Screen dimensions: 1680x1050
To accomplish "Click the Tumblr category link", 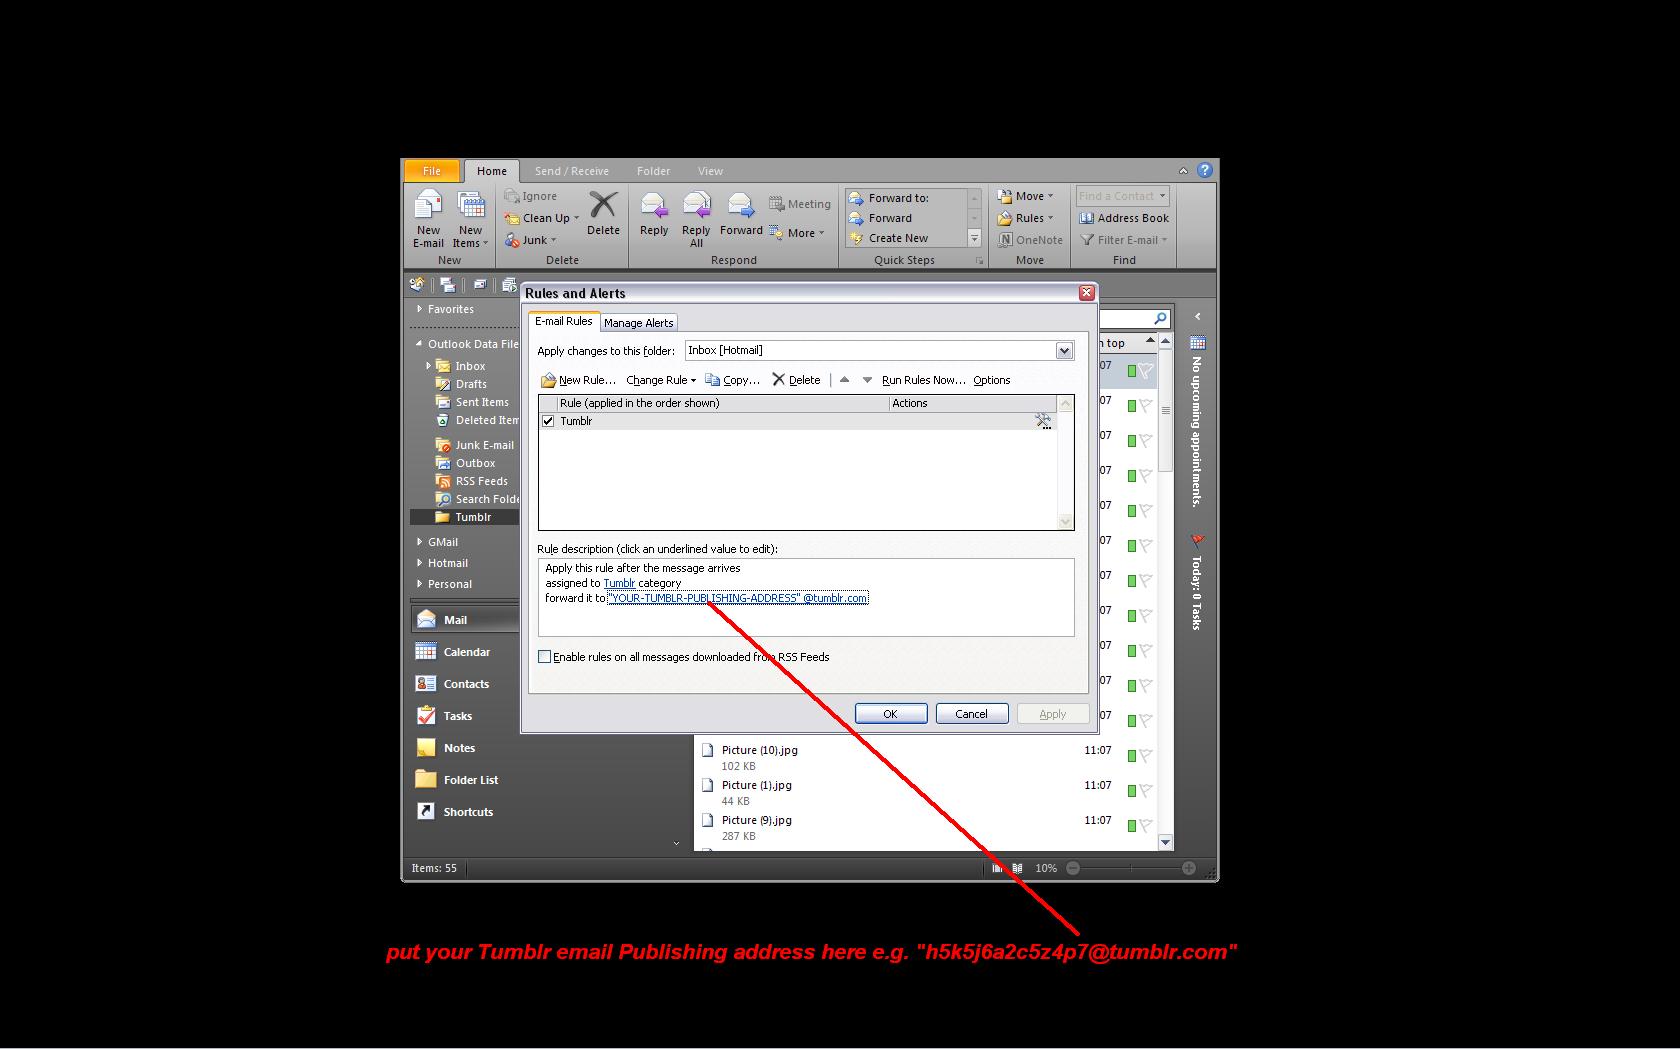I will 619,583.
